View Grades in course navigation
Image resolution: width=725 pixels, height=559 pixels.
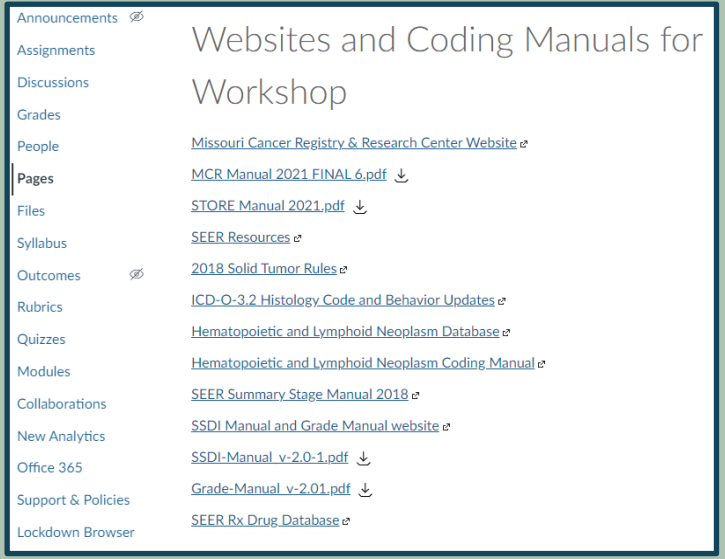pyautogui.click(x=39, y=115)
